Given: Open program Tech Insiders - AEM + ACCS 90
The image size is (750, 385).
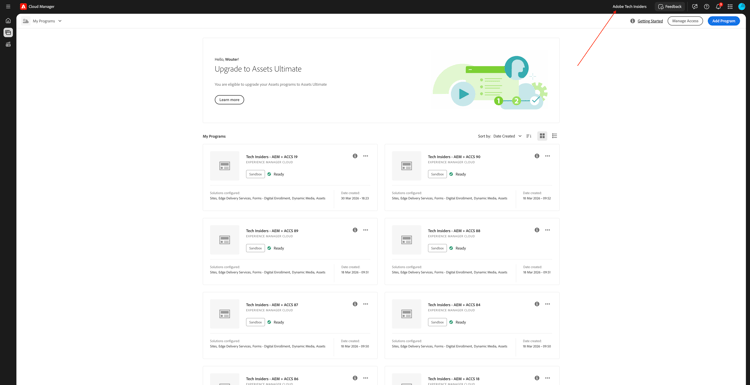Looking at the screenshot, I should pos(454,157).
